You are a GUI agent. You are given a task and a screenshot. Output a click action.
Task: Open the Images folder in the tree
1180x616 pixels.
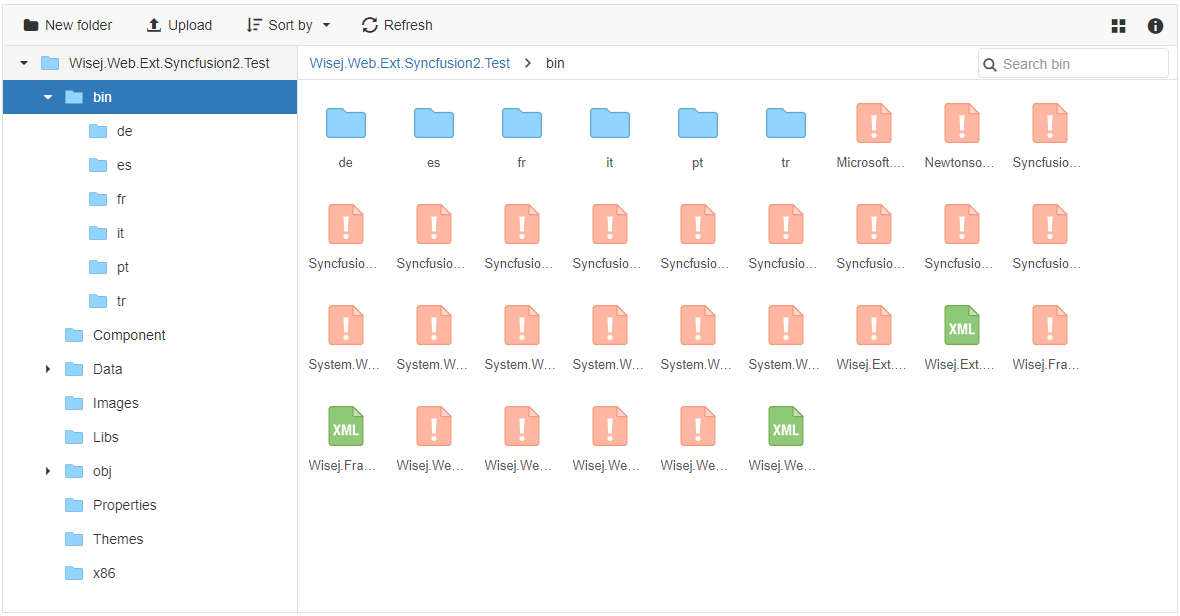click(x=150, y=403)
